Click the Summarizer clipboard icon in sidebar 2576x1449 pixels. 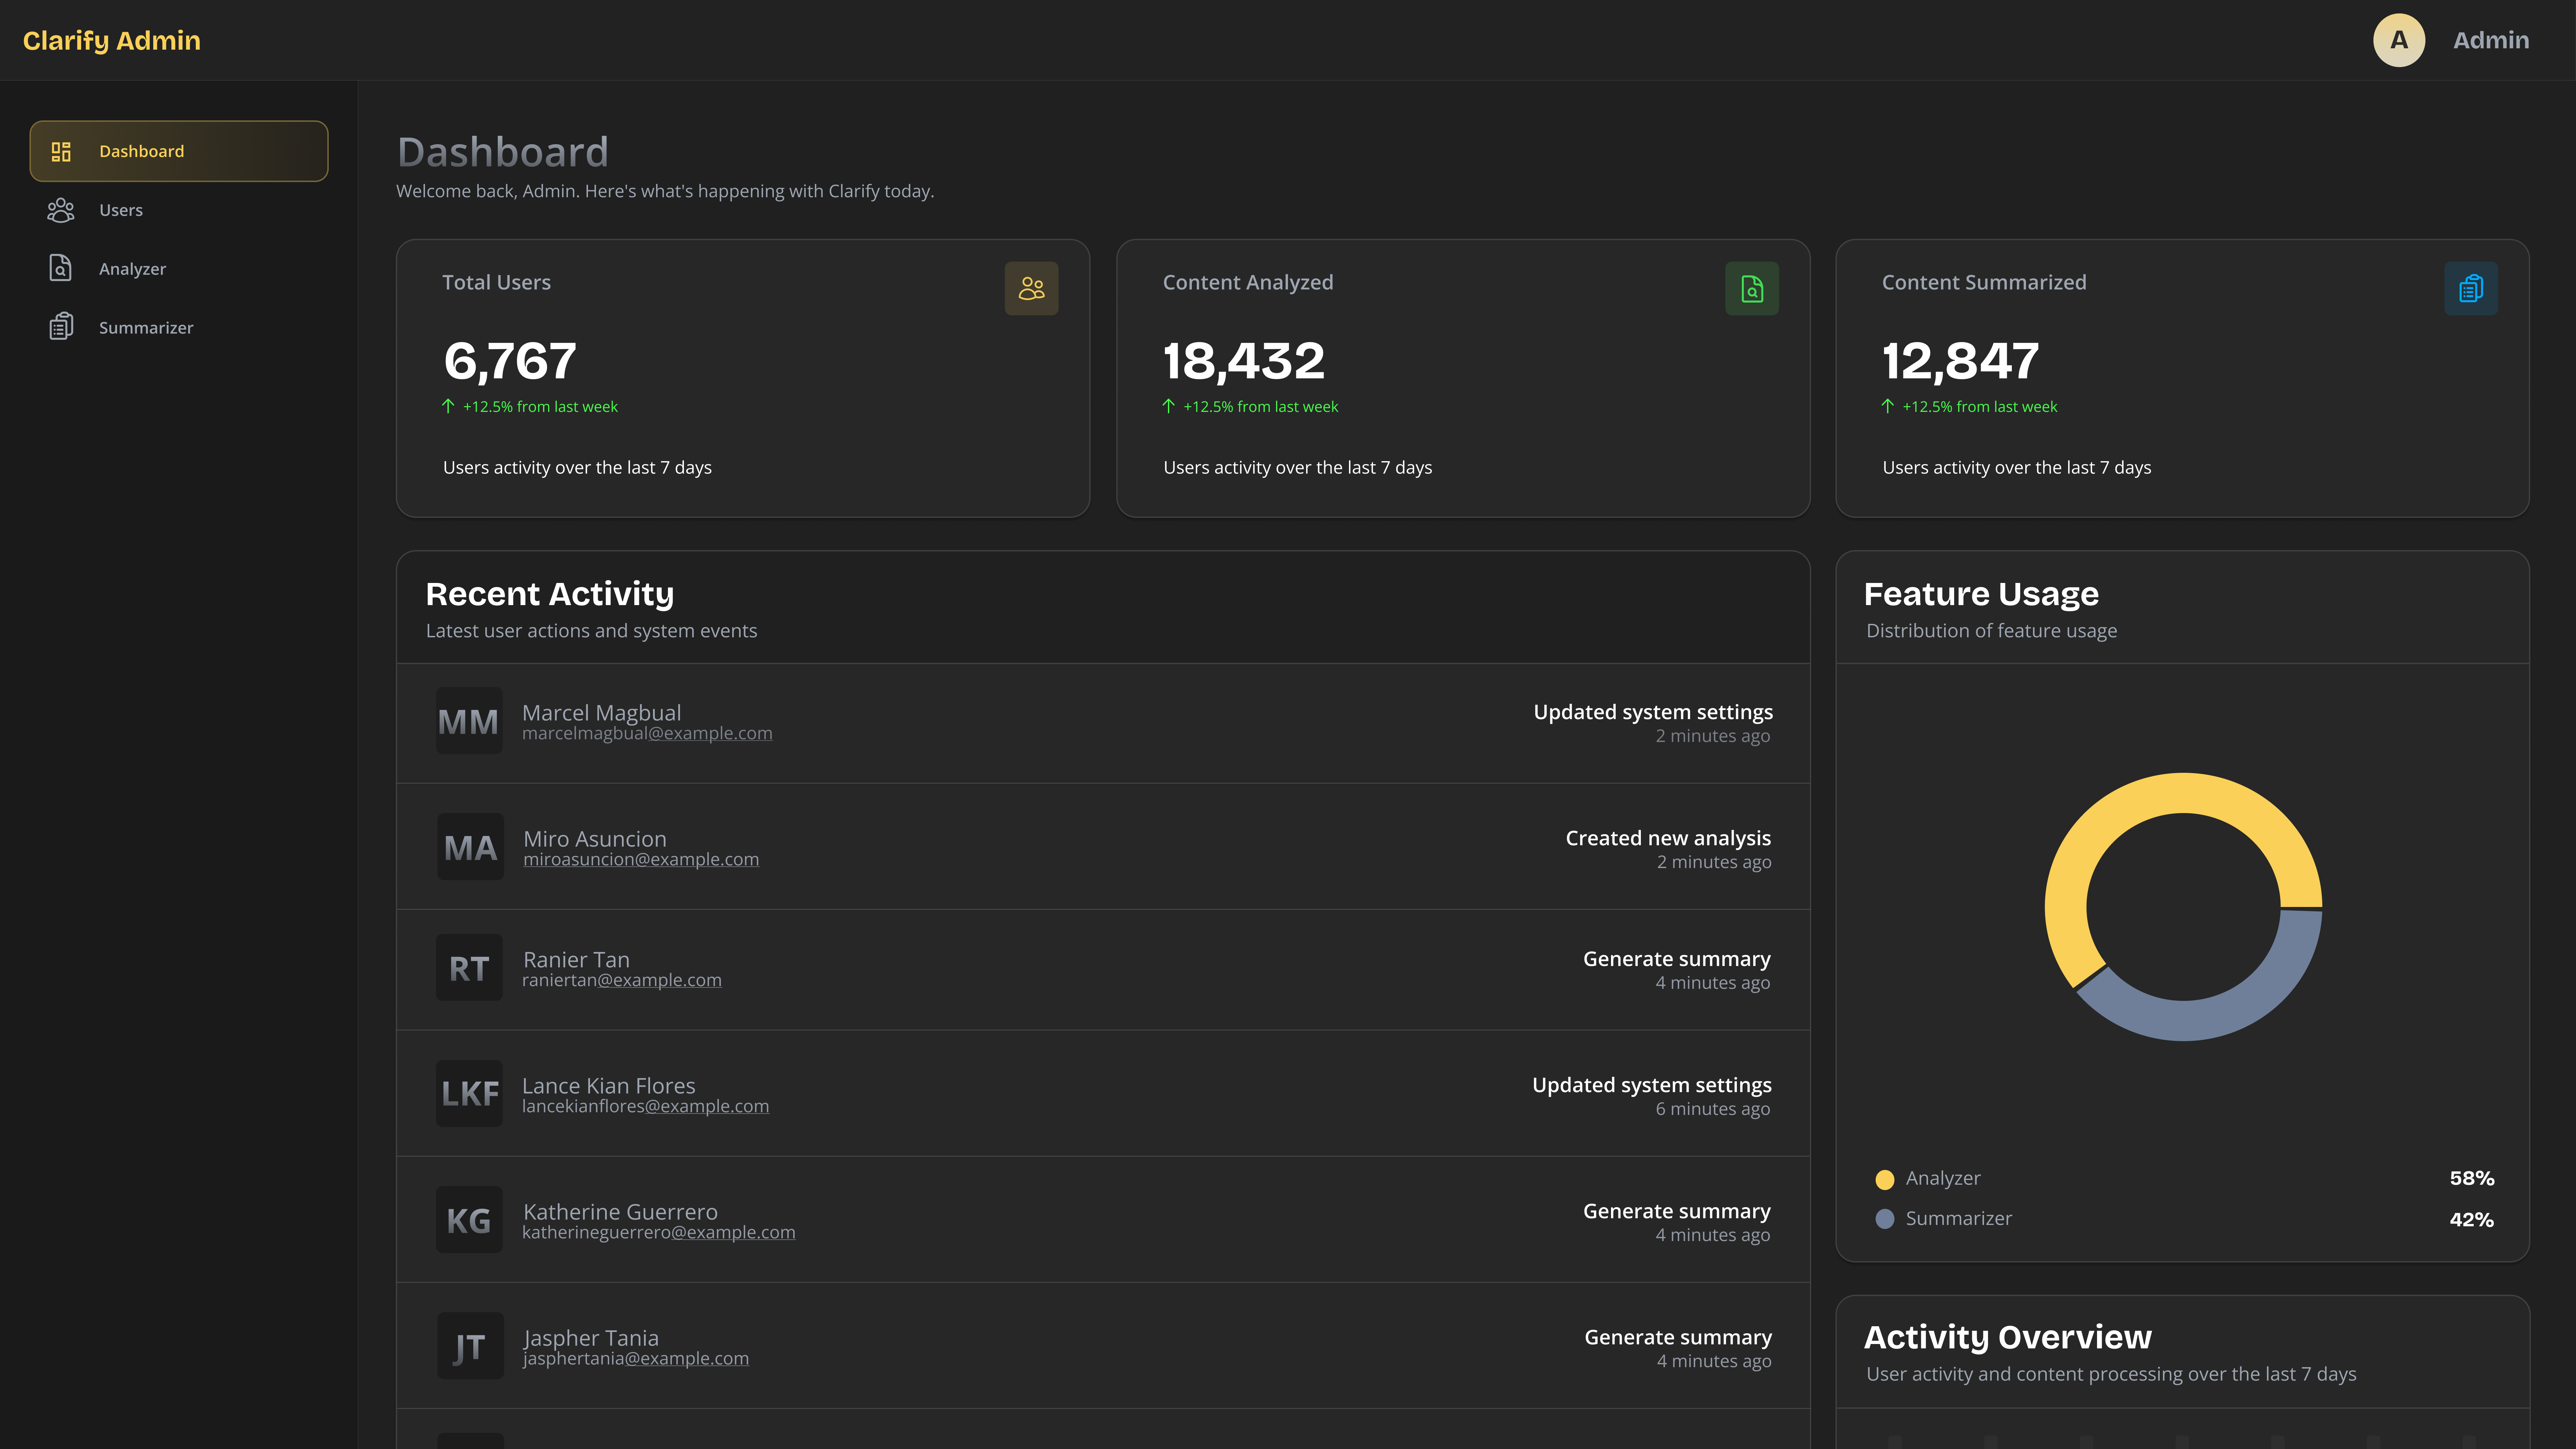pyautogui.click(x=61, y=327)
